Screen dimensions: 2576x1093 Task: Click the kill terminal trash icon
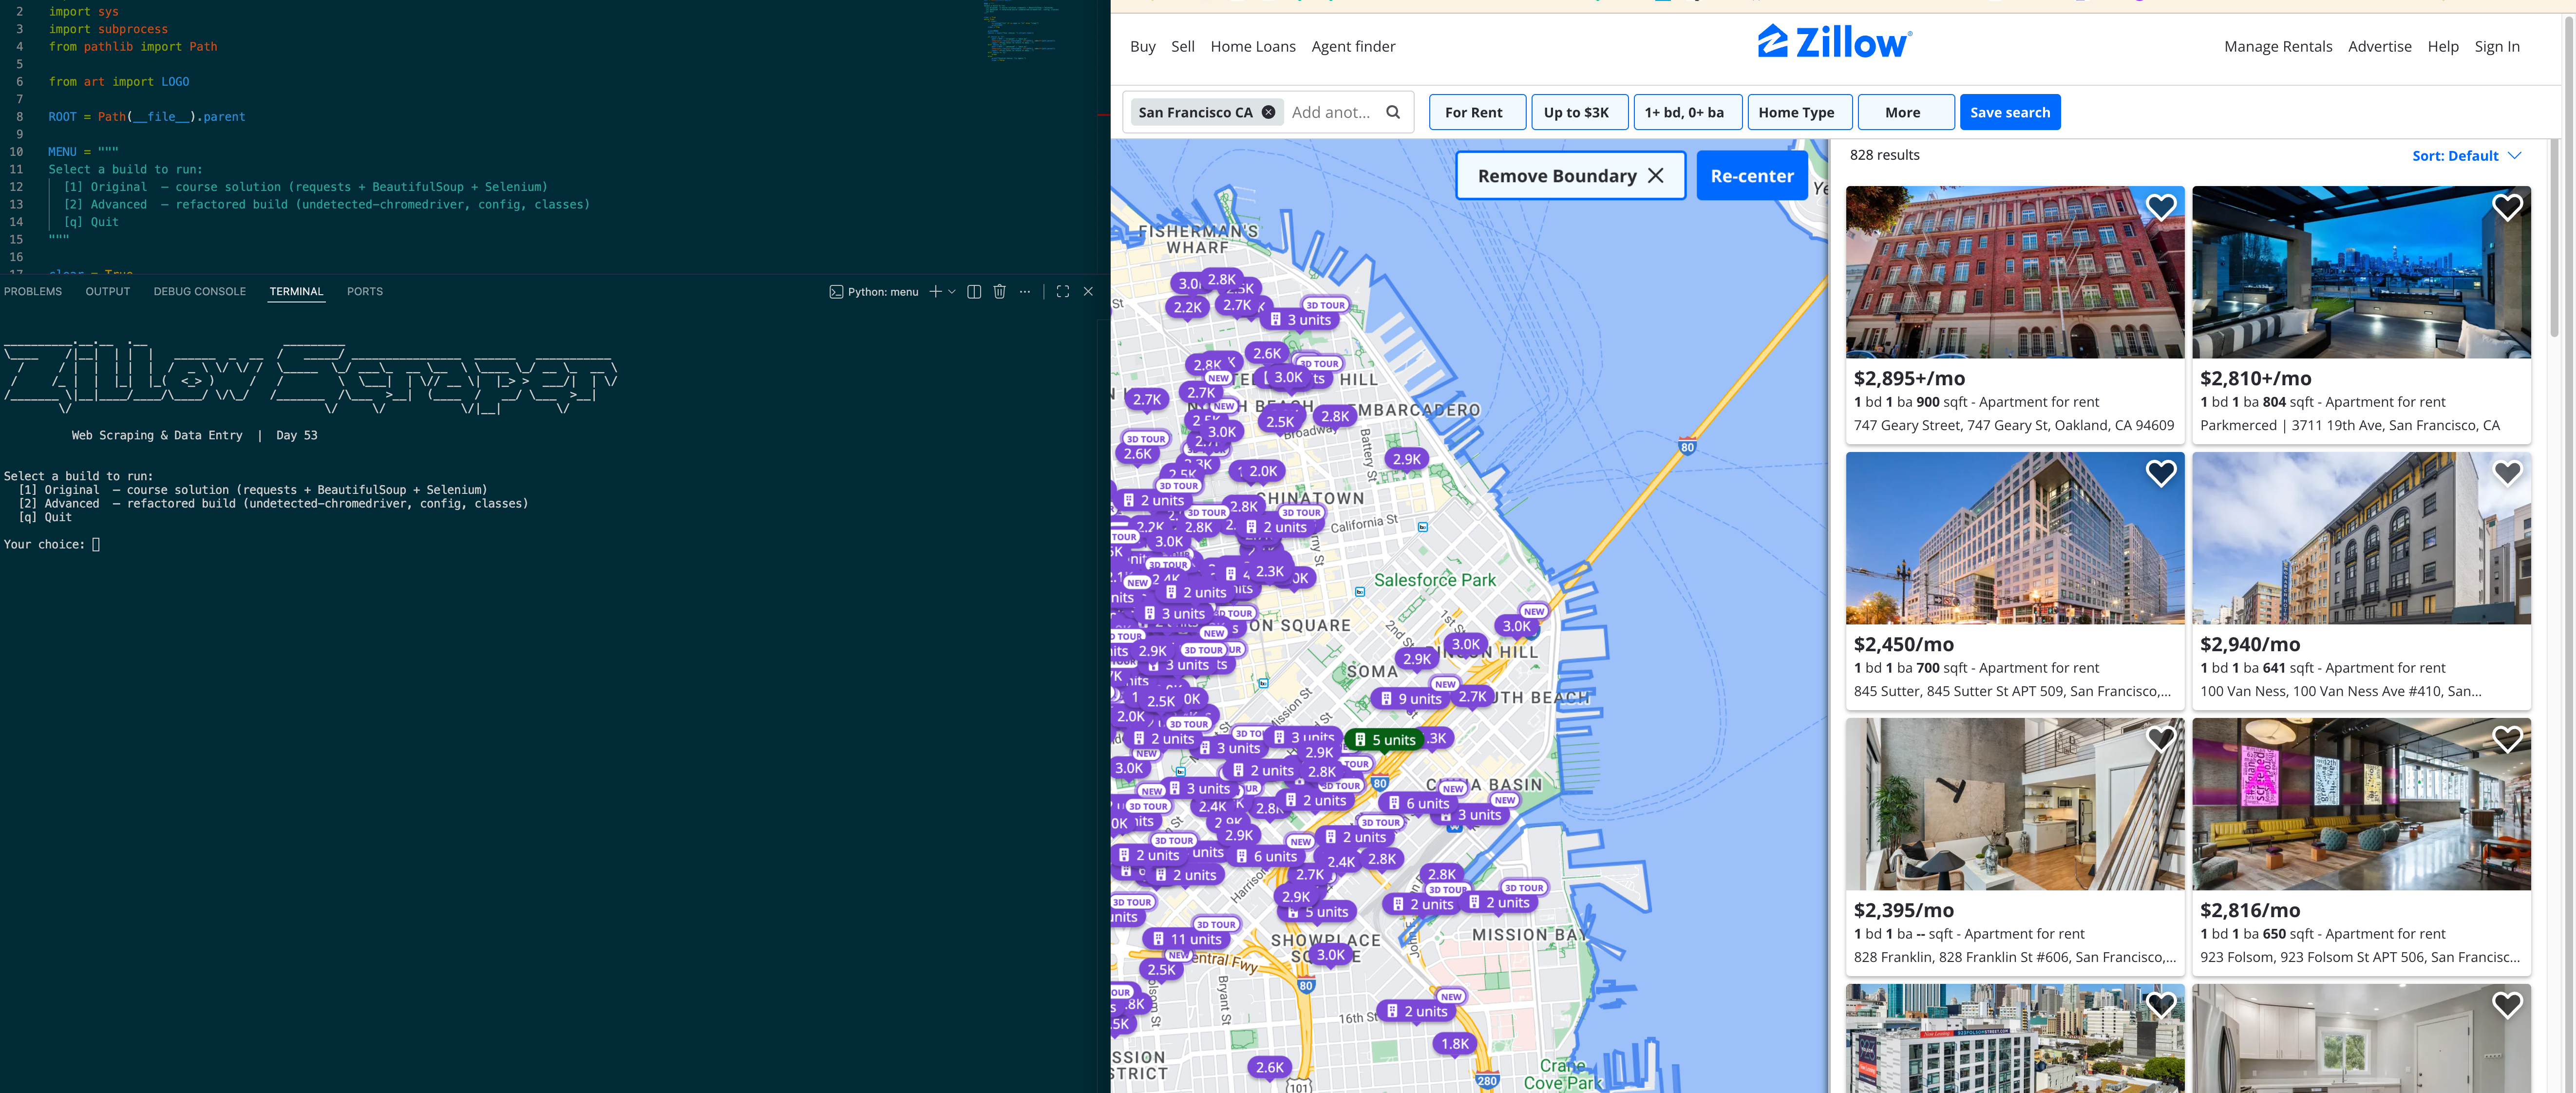[x=998, y=291]
